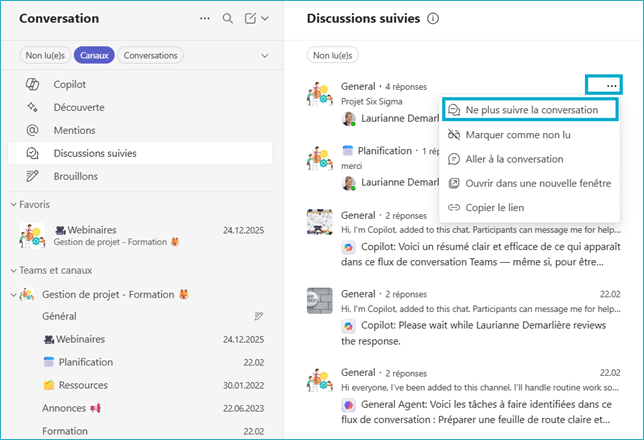The height and width of the screenshot is (440, 644).
Task: Collapse the Gestion de projet - Formation team
Action: 14,295
